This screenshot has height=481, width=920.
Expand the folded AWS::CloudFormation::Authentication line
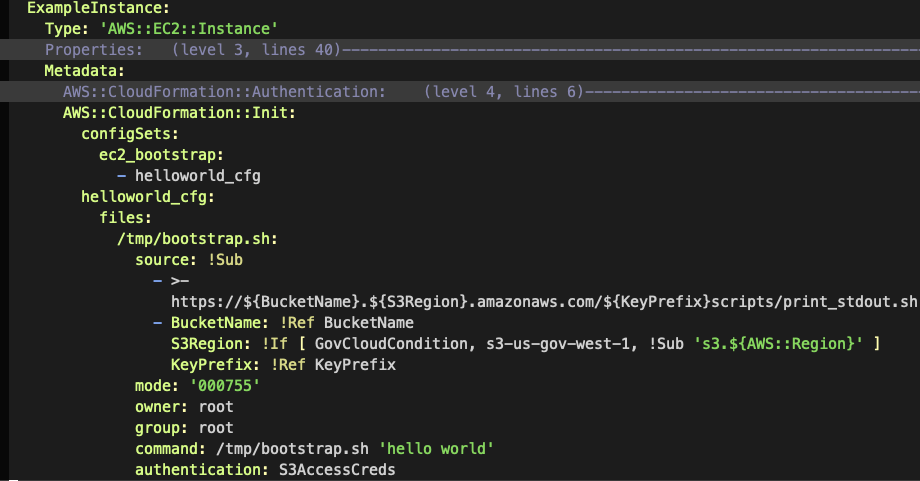460,92
